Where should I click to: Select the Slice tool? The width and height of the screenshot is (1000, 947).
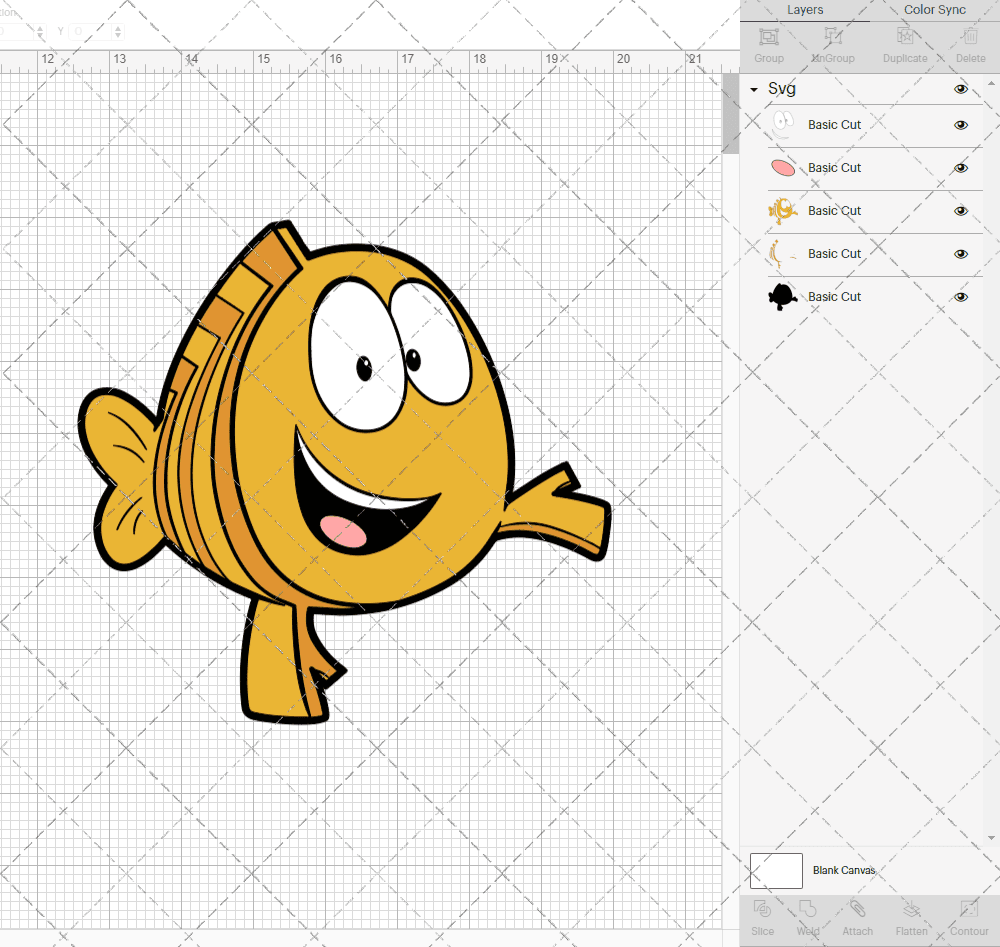762,909
